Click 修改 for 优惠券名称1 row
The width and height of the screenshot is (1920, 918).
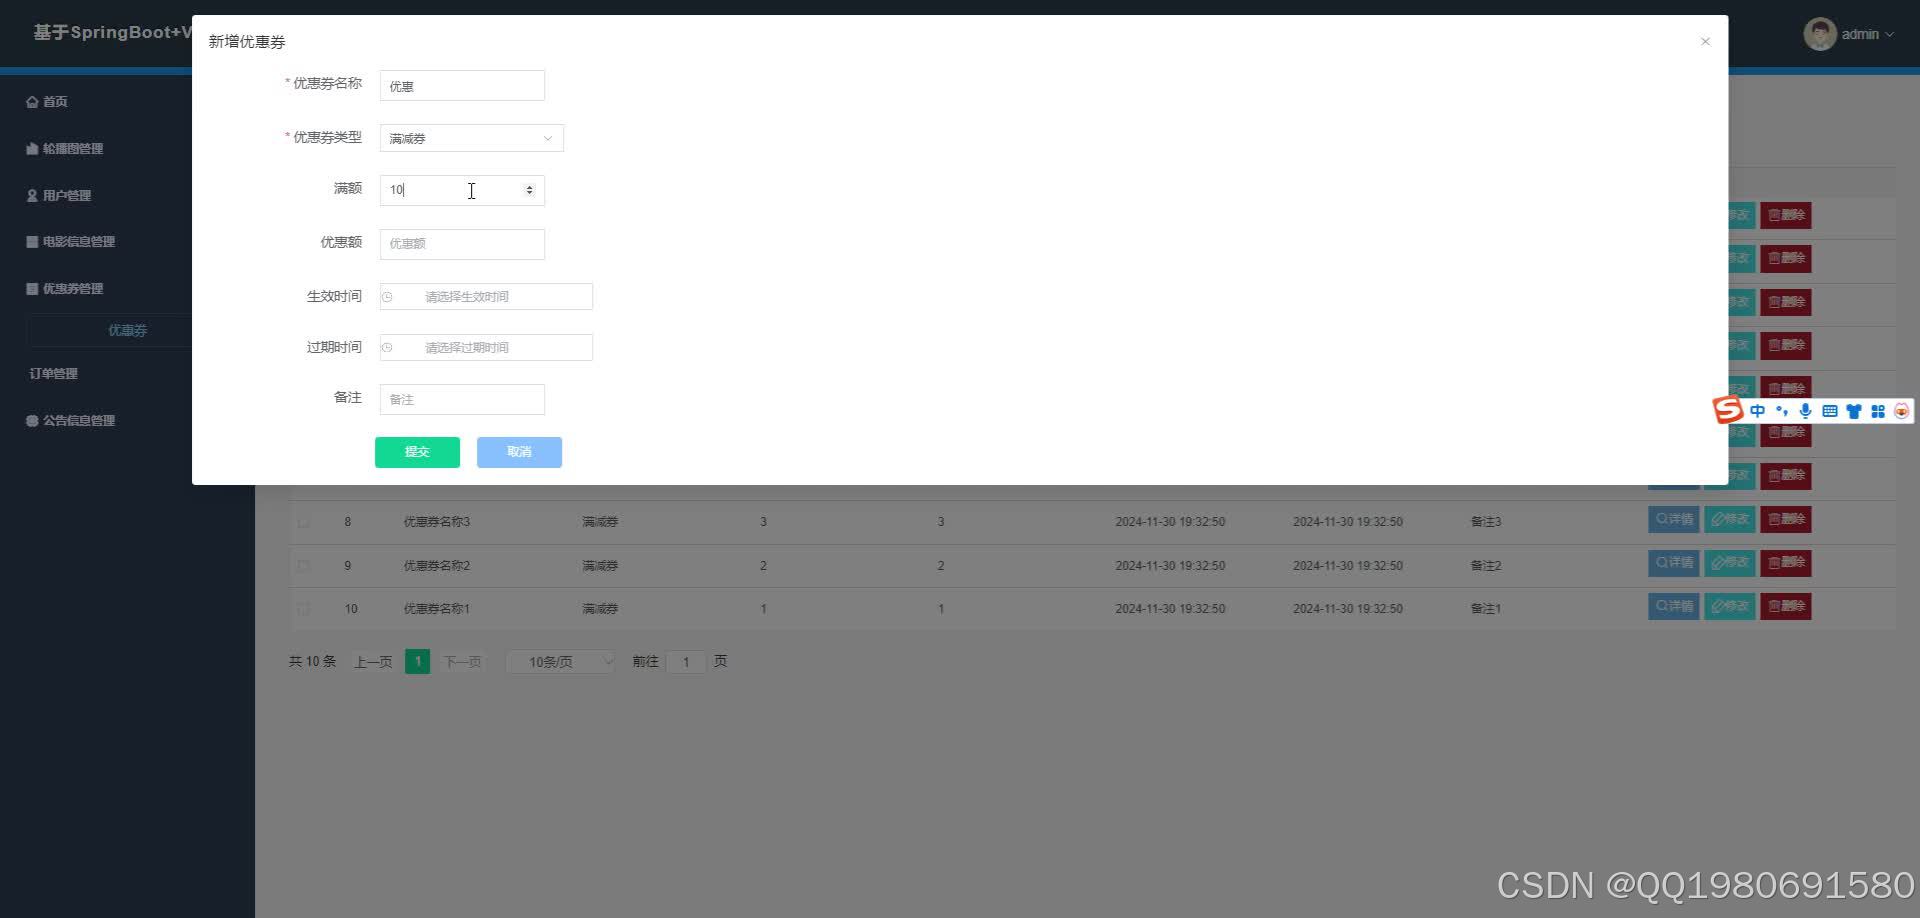(1729, 606)
